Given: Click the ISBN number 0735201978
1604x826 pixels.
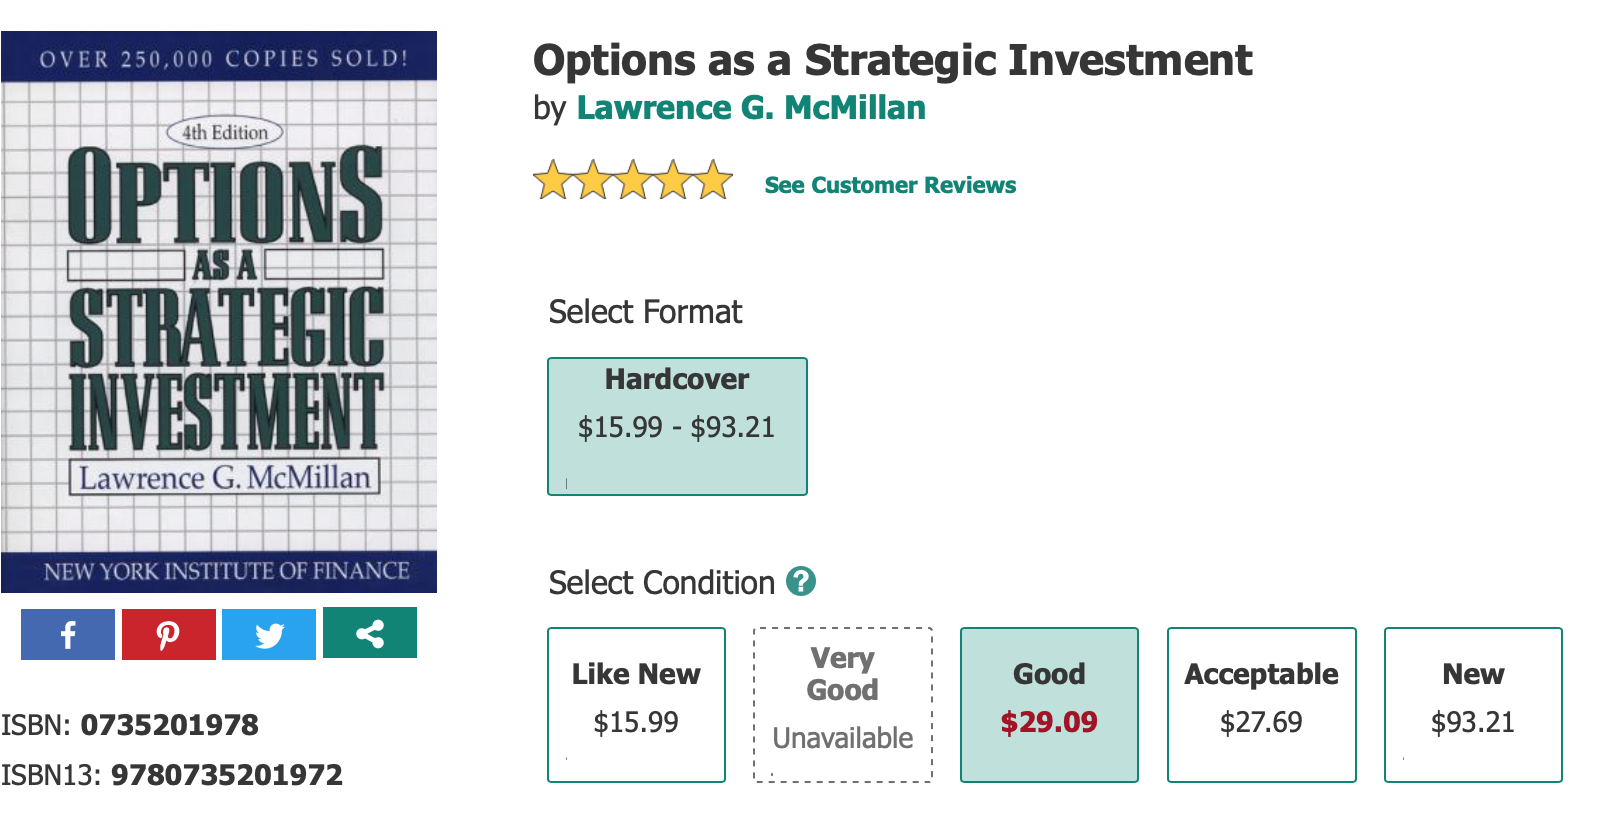Looking at the screenshot, I should [170, 725].
